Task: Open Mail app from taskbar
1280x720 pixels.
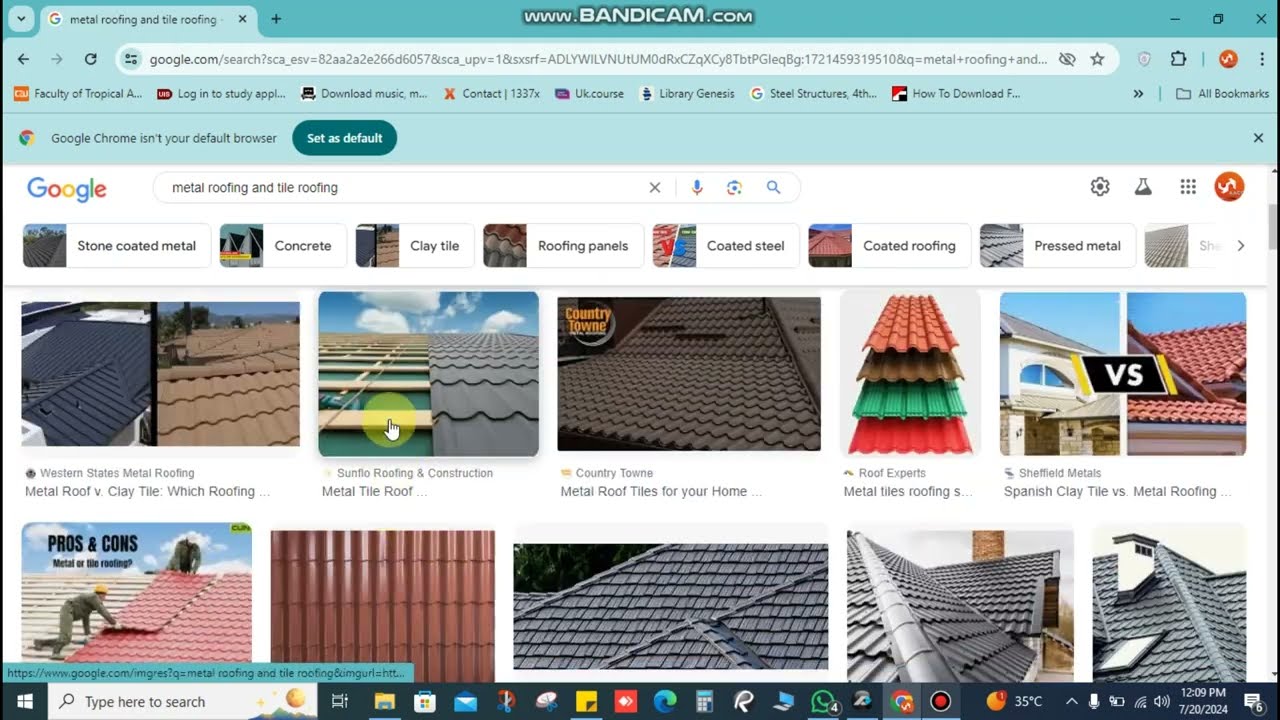Action: click(x=465, y=701)
